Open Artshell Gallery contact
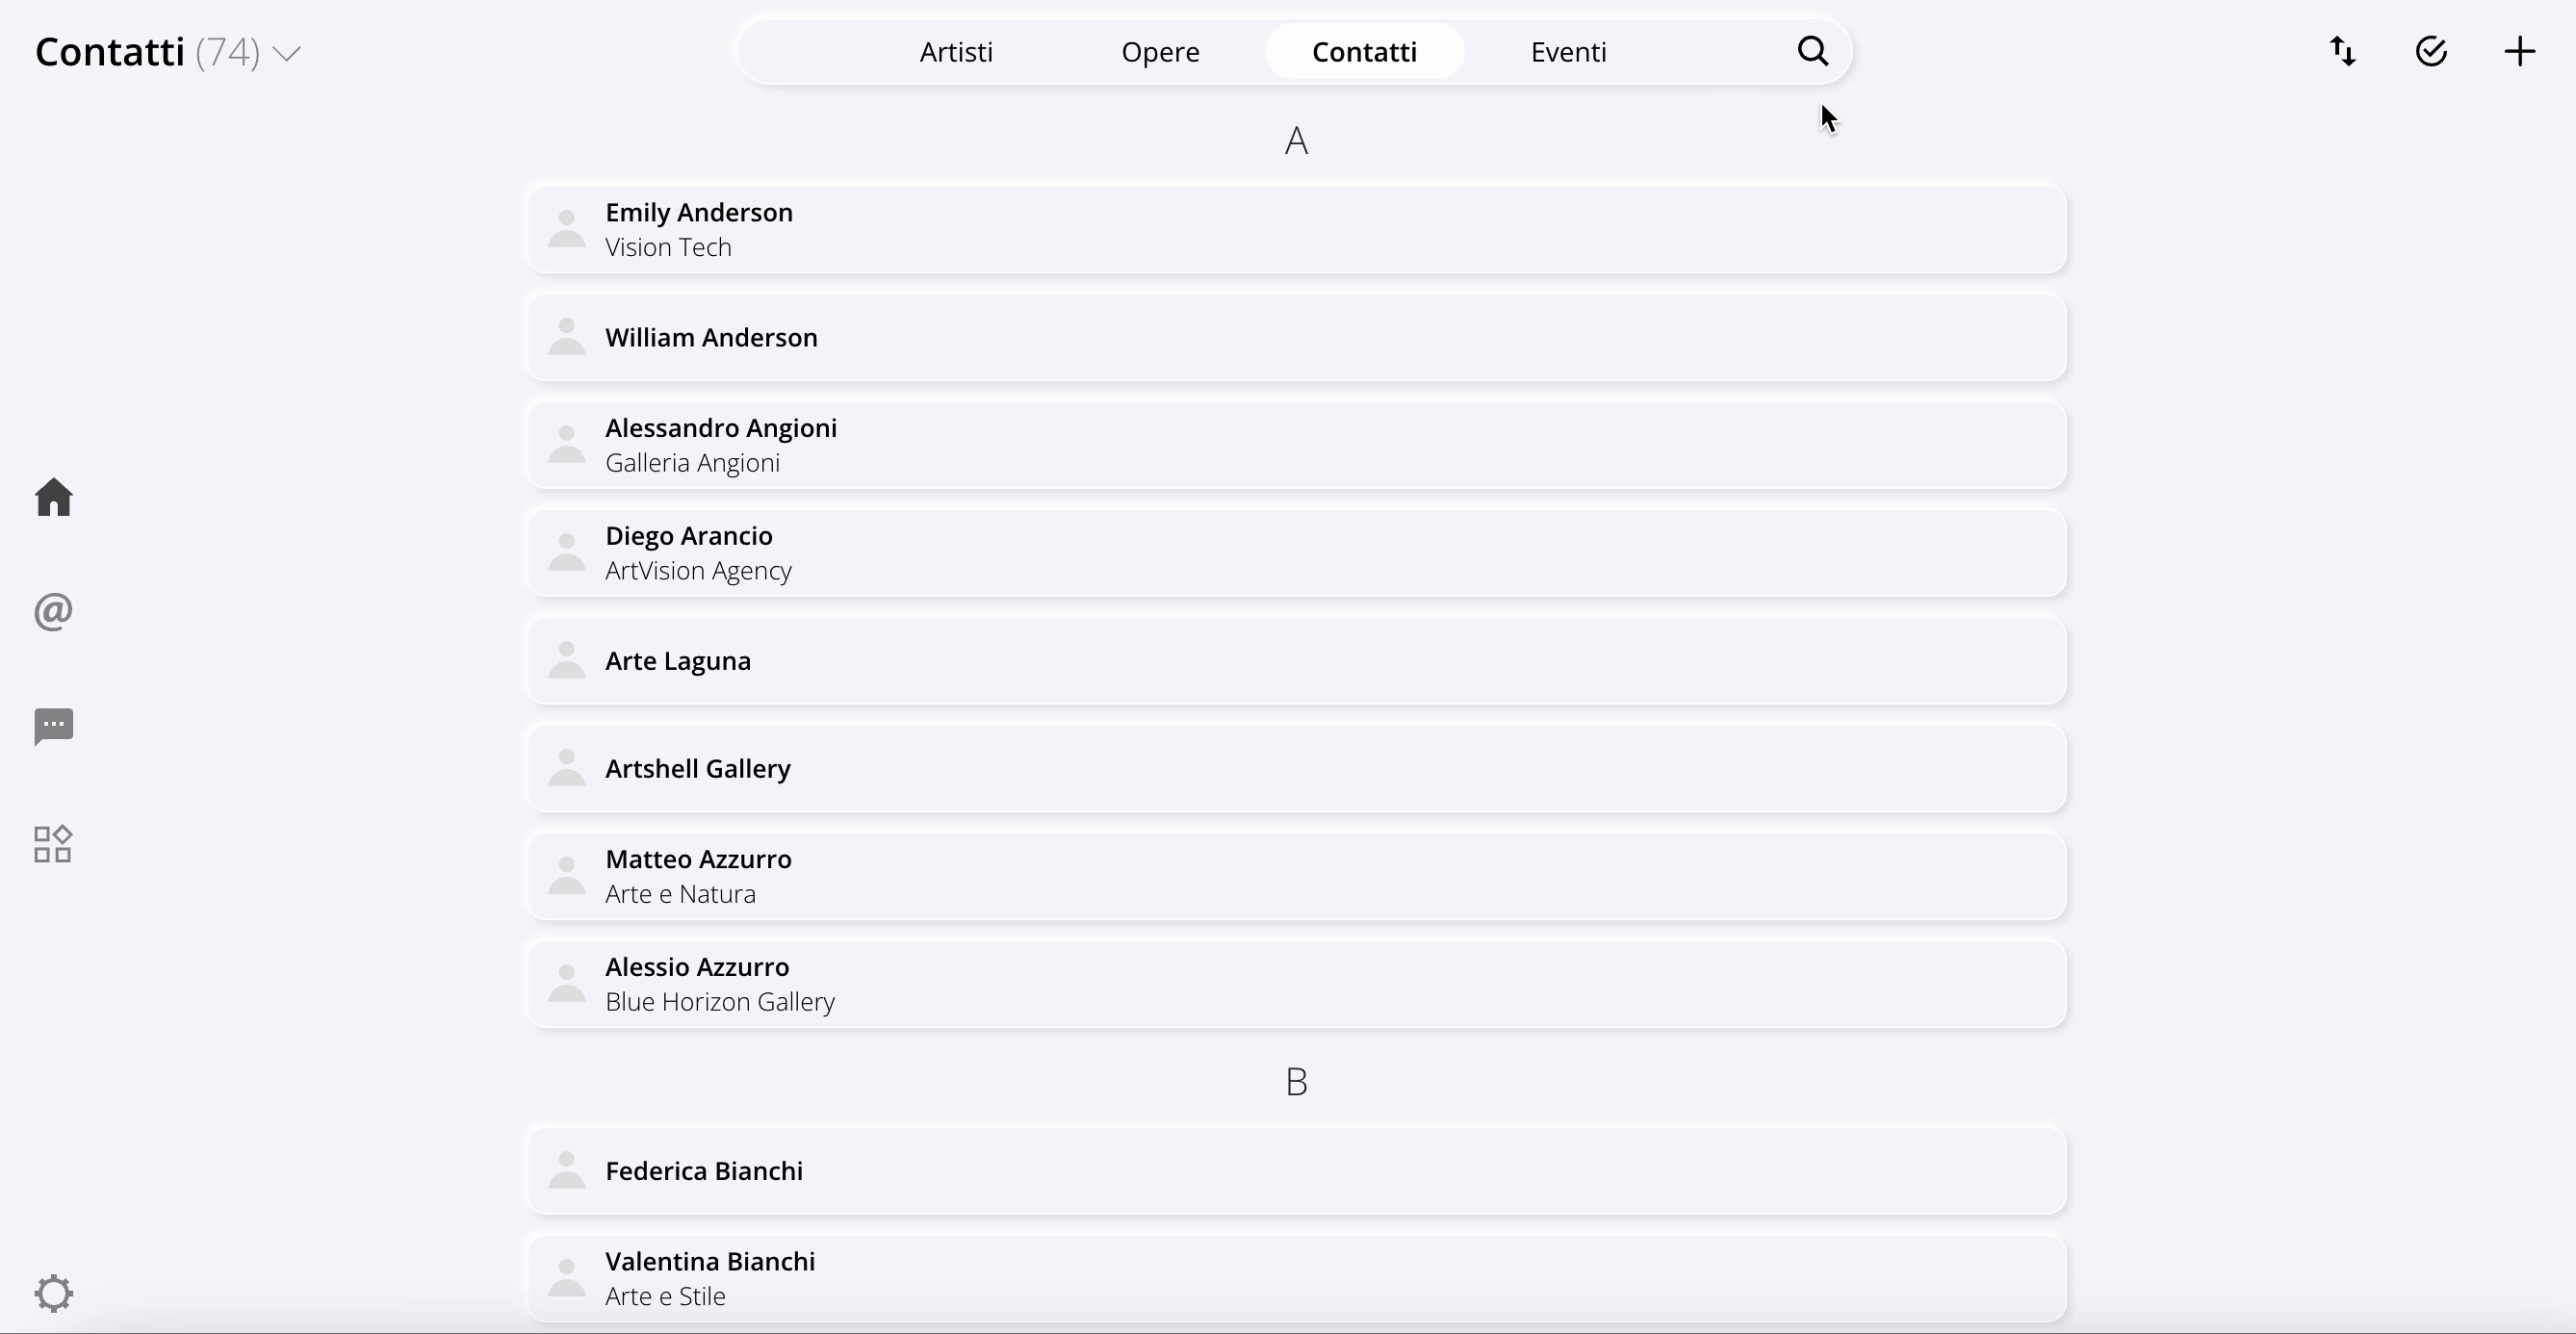 (x=1297, y=768)
